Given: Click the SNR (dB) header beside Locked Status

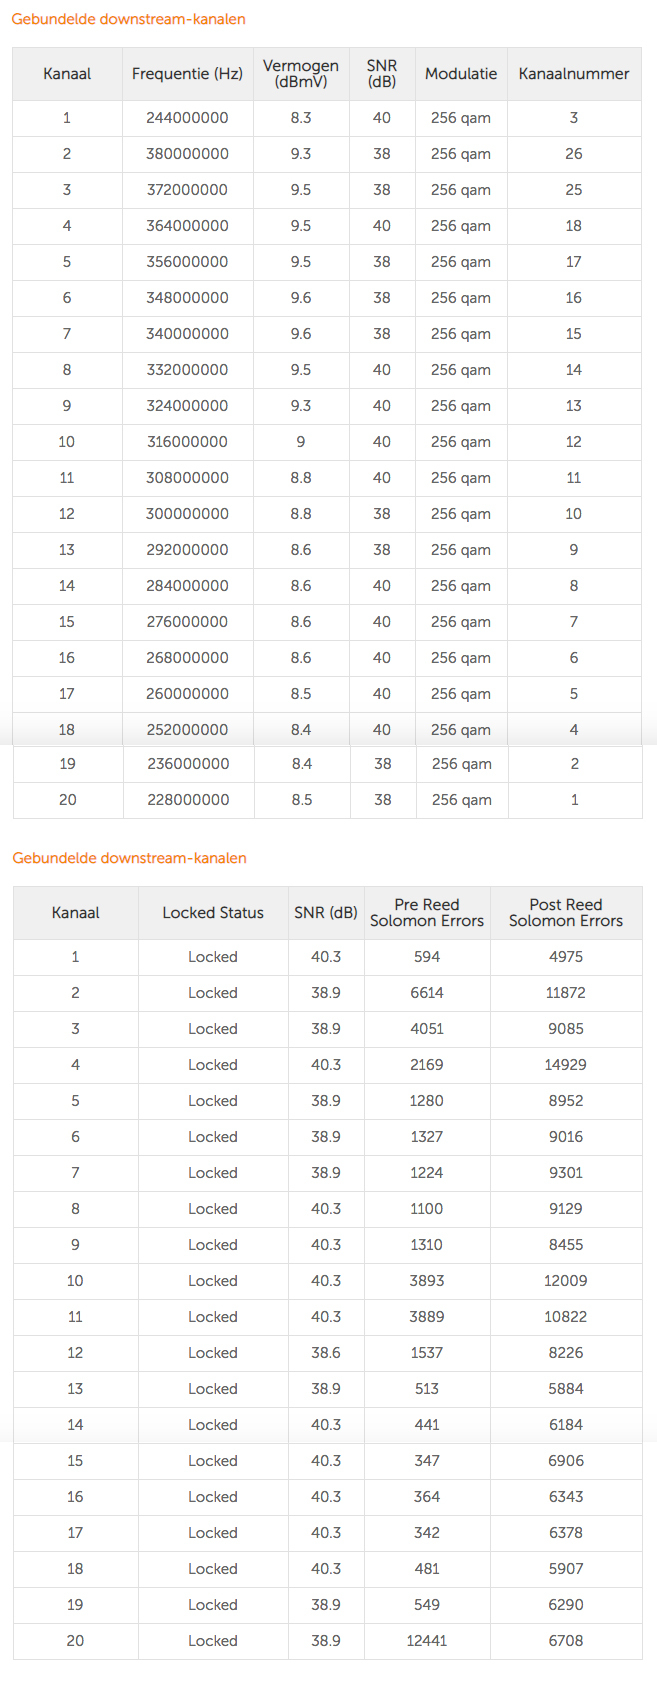Looking at the screenshot, I should point(326,913).
